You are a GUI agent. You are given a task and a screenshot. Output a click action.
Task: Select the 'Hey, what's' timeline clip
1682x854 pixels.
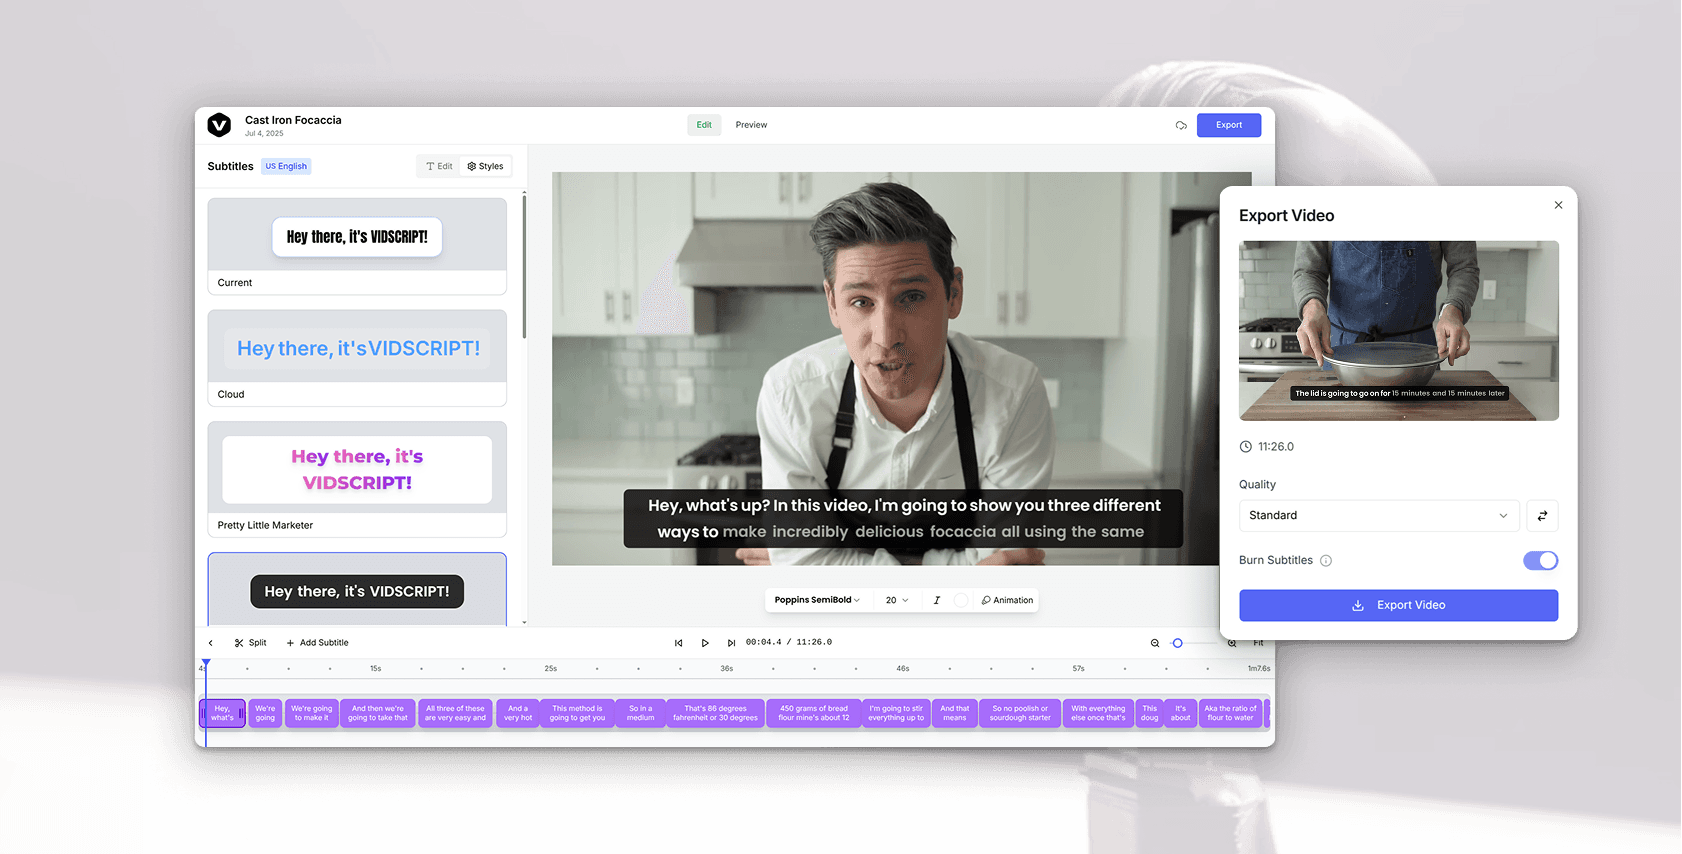pyautogui.click(x=222, y=713)
